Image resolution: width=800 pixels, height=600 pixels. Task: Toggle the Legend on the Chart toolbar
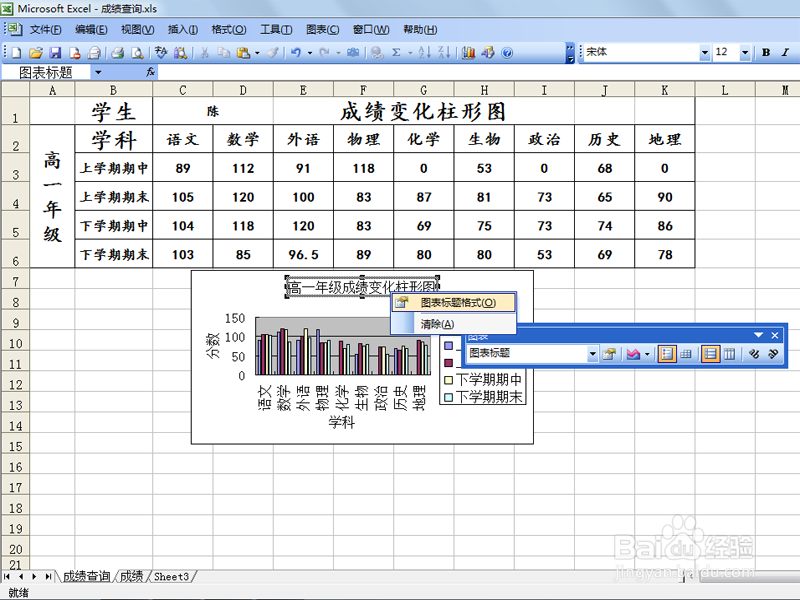668,354
